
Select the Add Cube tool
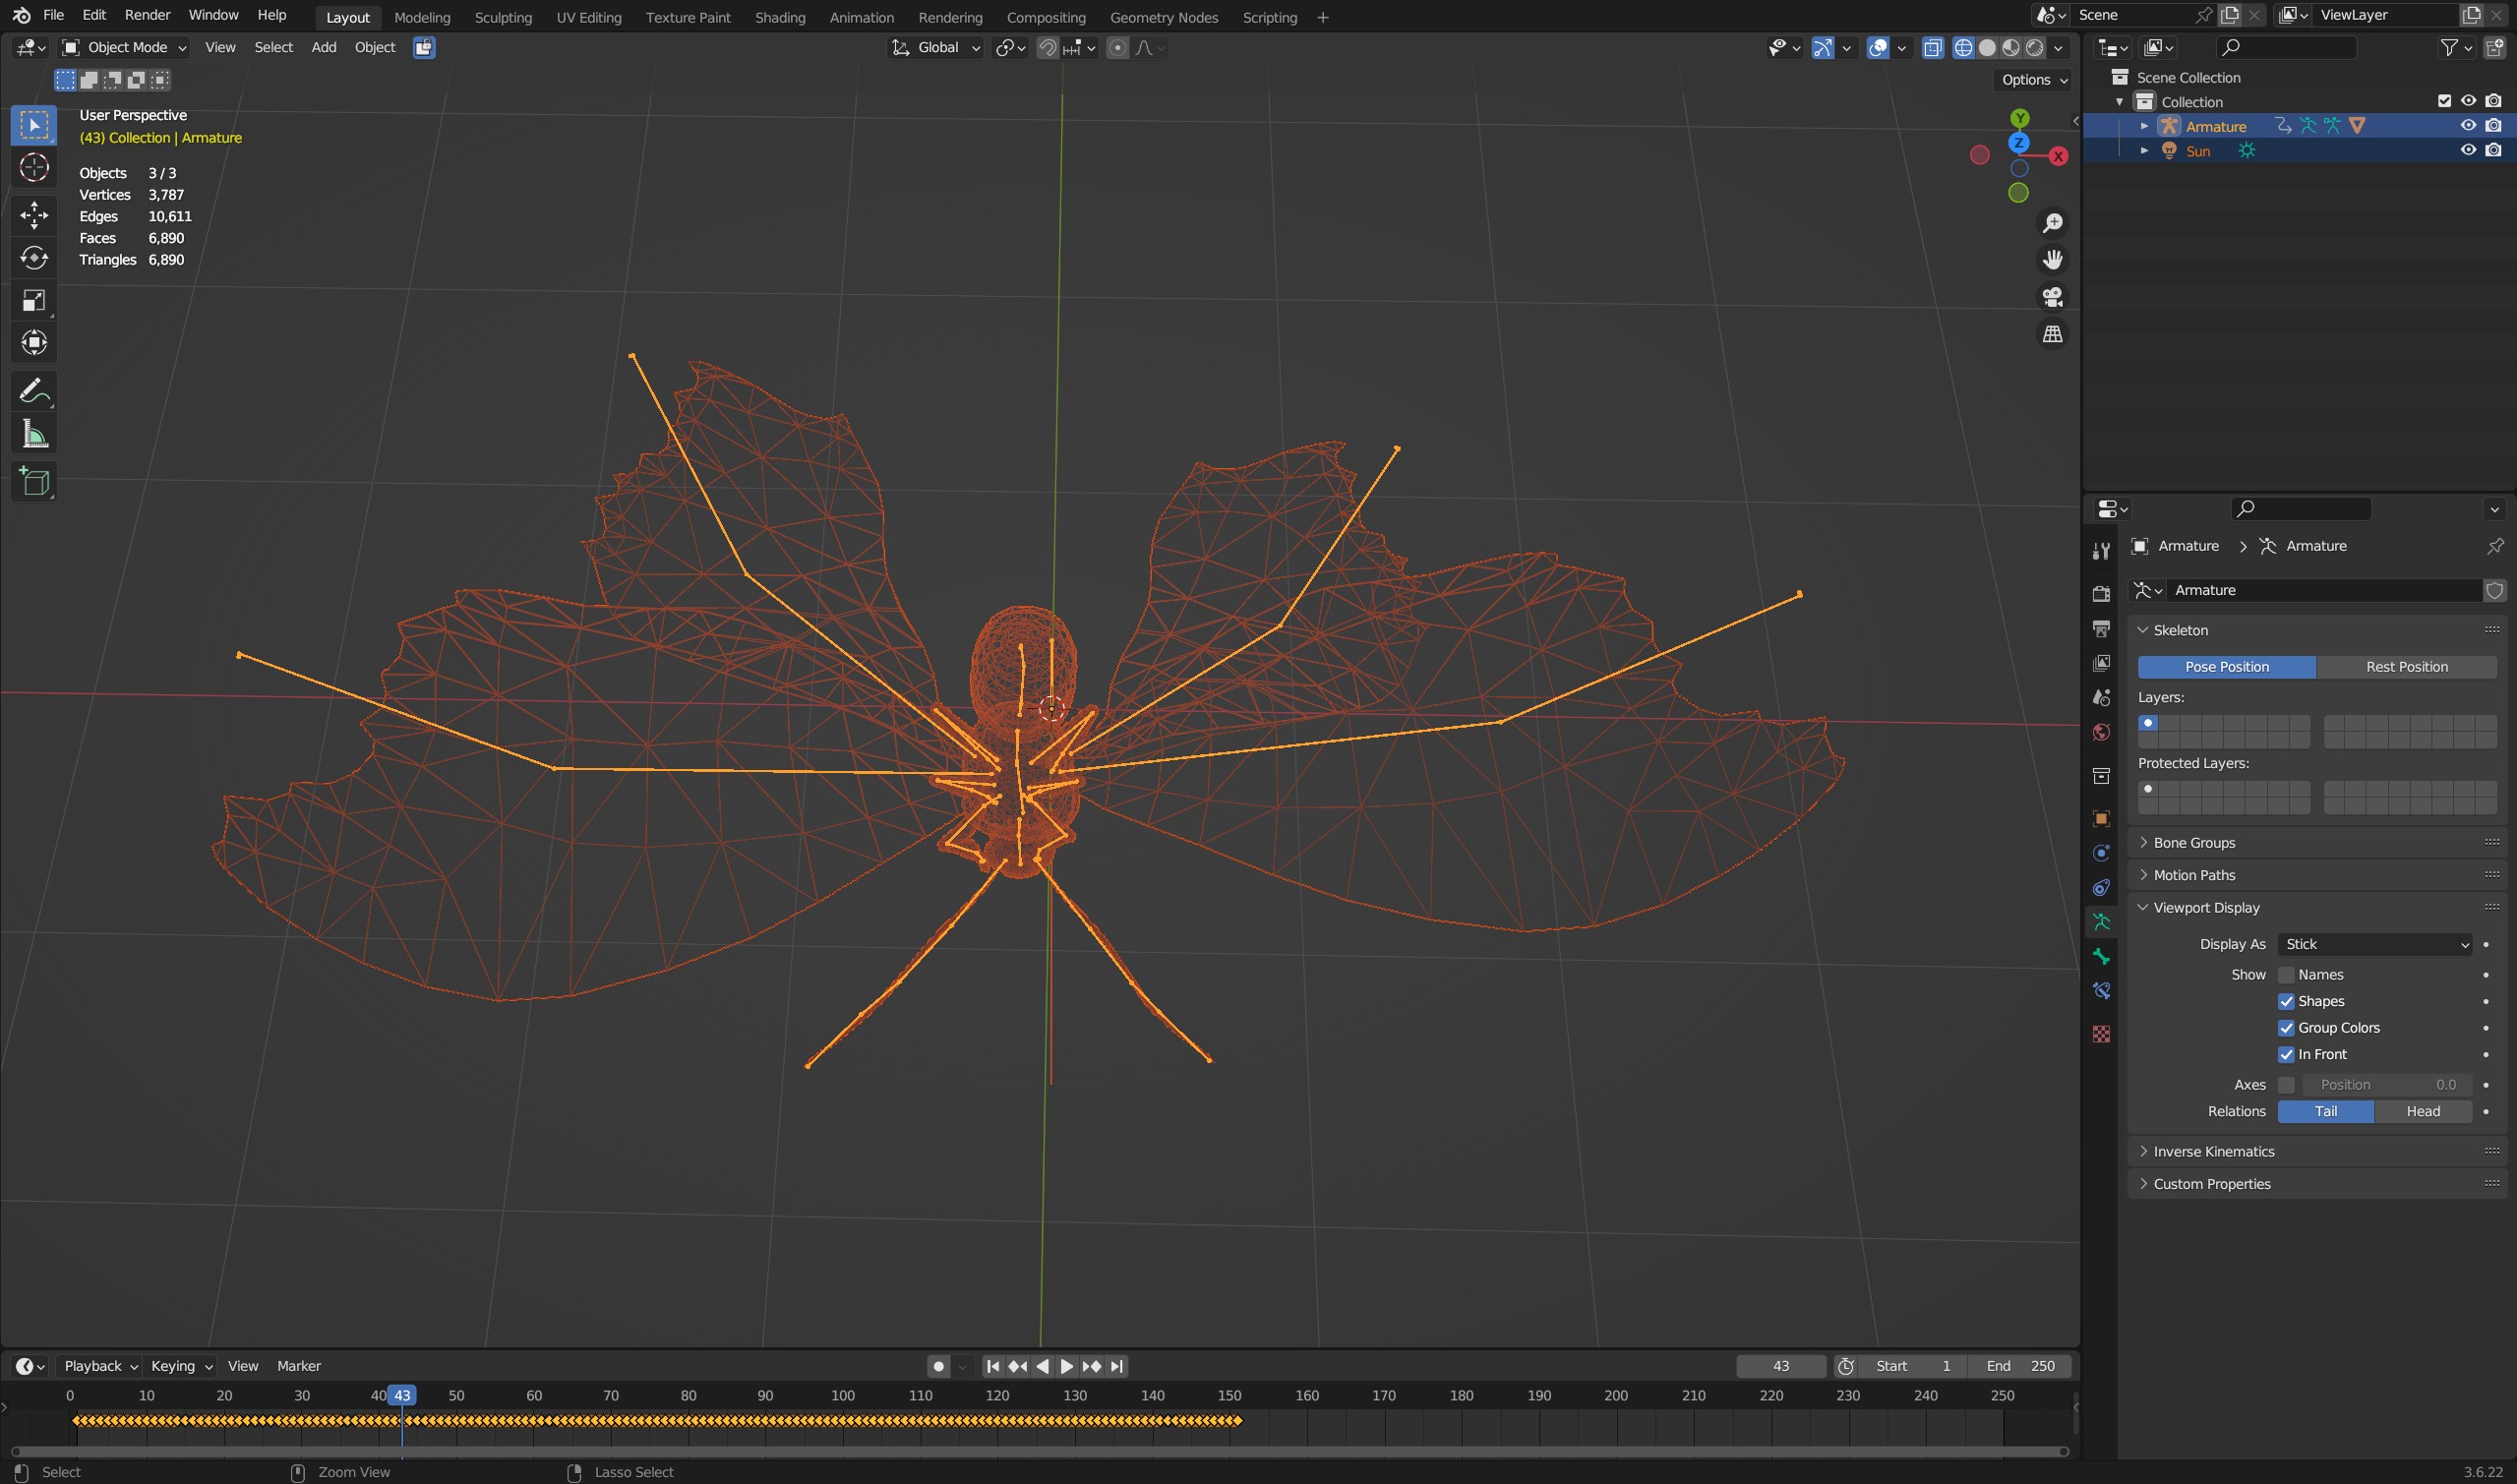(34, 482)
